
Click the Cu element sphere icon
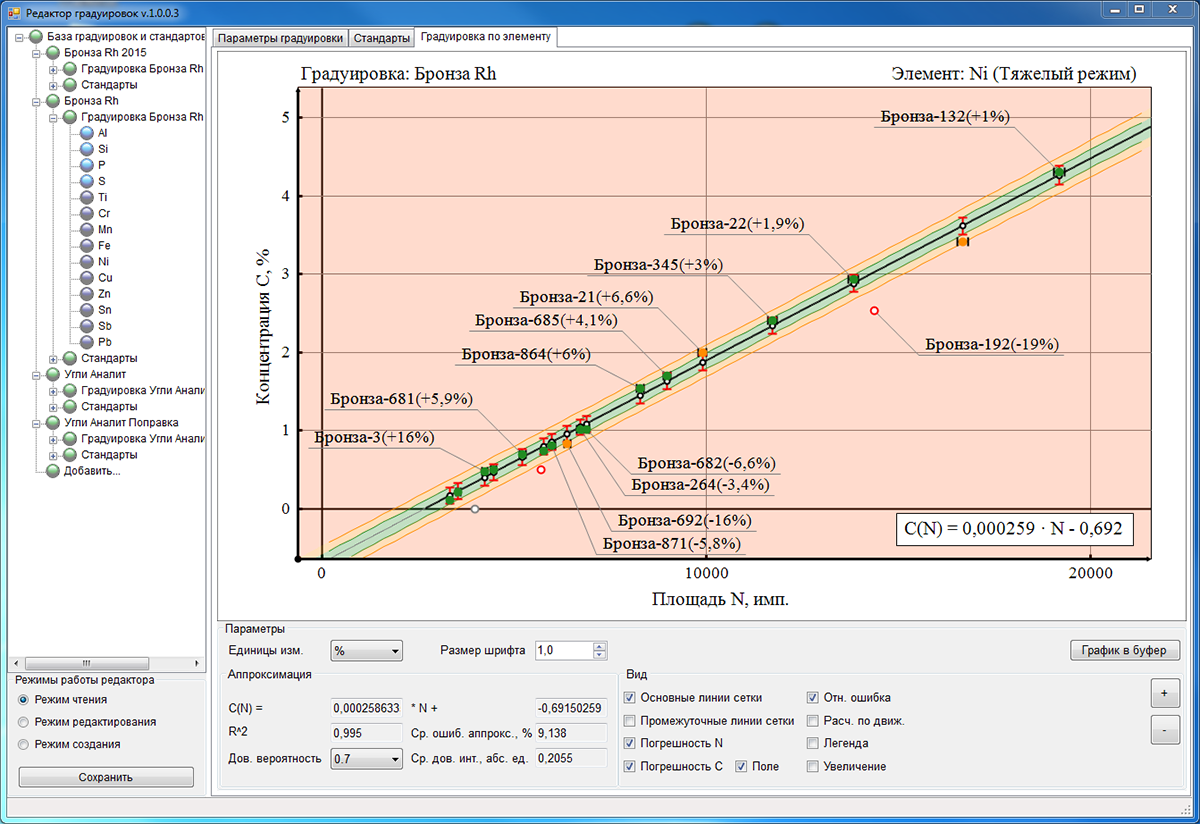coord(87,277)
